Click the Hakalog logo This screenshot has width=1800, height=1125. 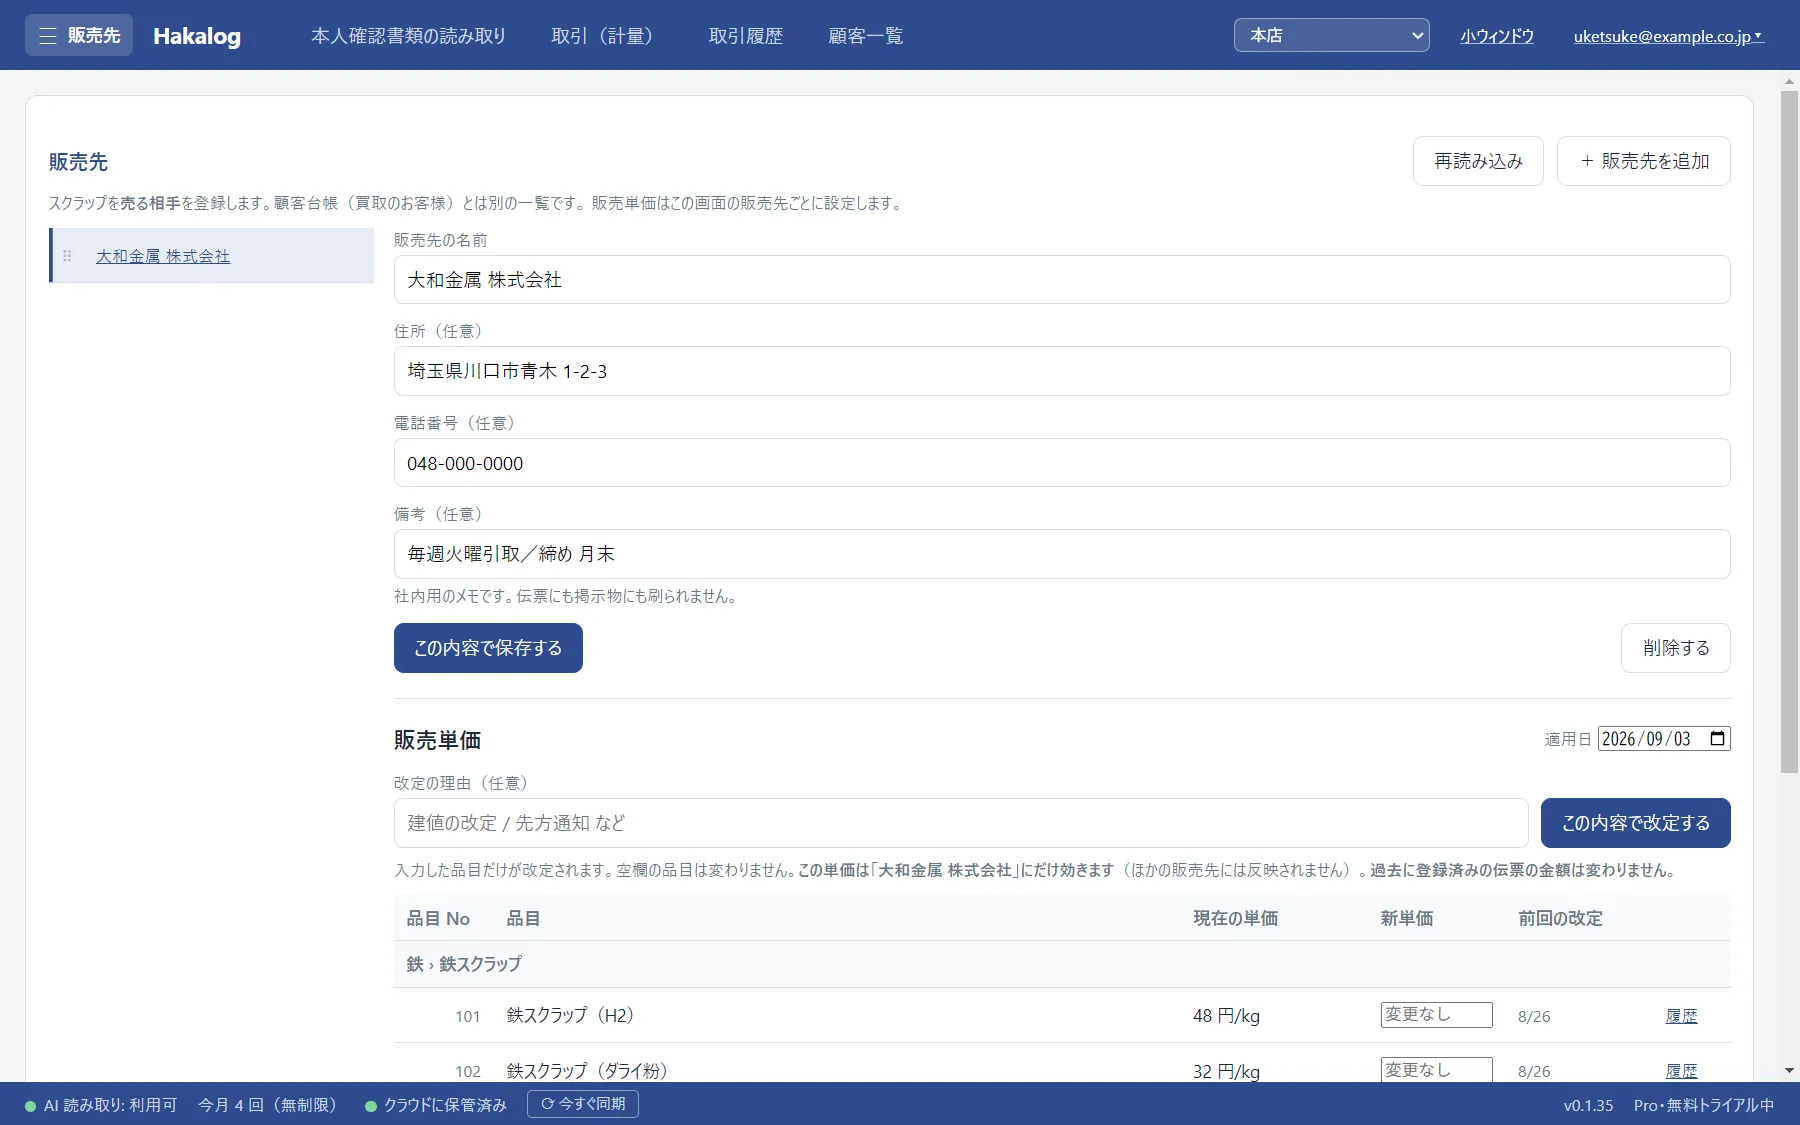[197, 36]
